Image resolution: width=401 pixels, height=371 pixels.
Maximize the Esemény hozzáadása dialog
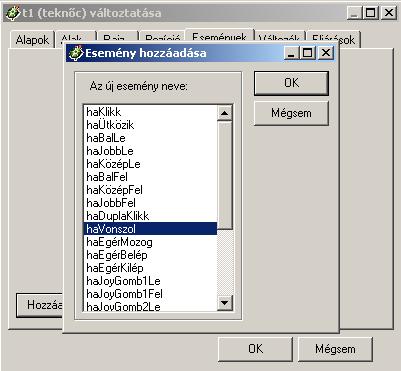(308, 53)
